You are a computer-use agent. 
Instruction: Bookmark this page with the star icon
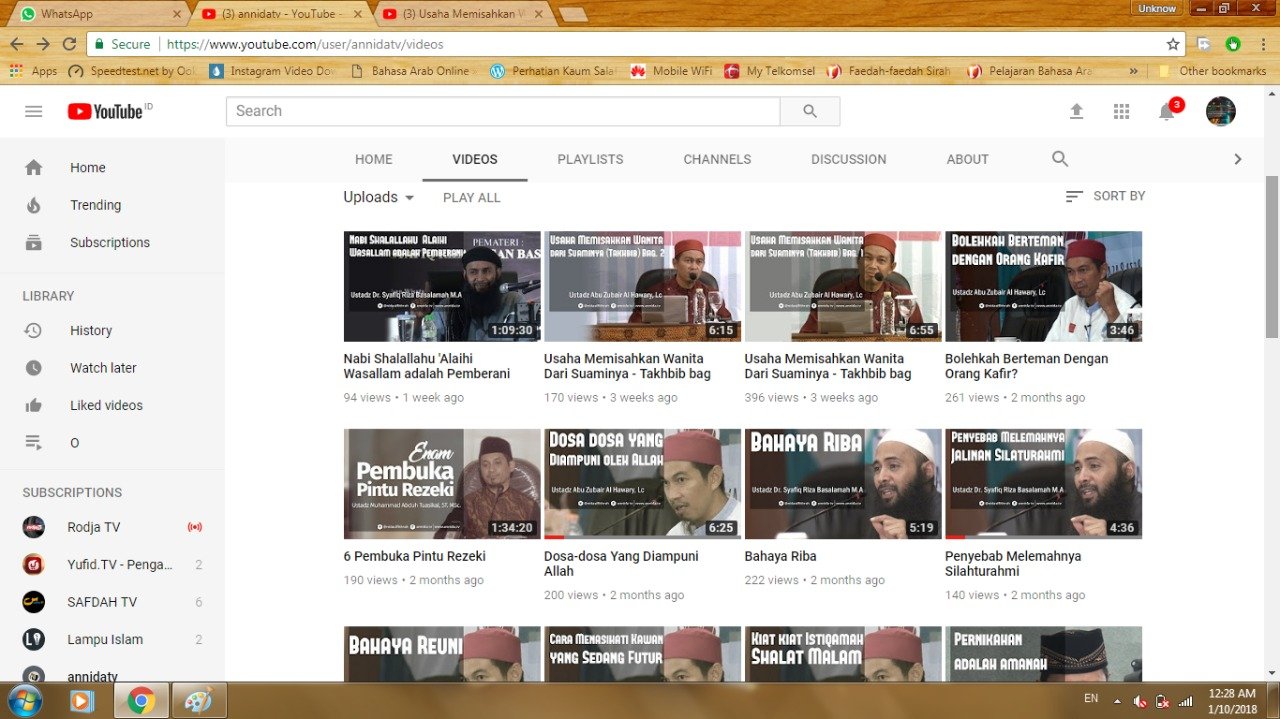pyautogui.click(x=1173, y=44)
